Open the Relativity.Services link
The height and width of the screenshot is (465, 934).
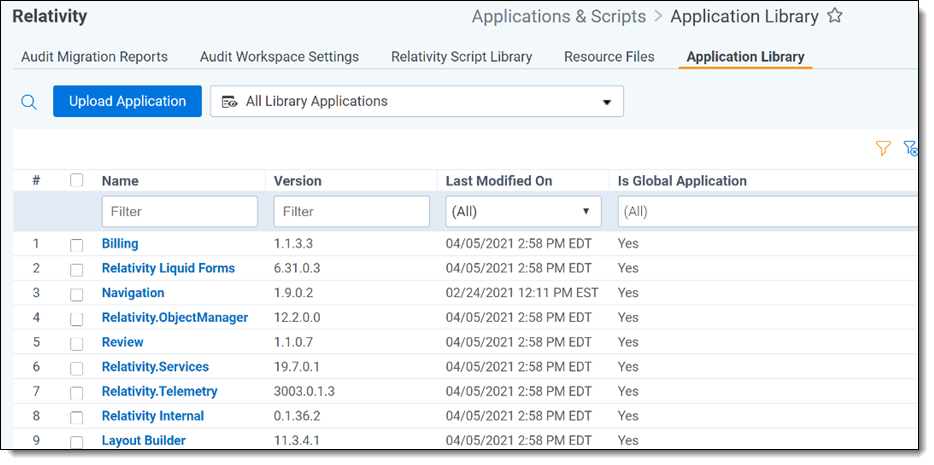[x=155, y=367]
